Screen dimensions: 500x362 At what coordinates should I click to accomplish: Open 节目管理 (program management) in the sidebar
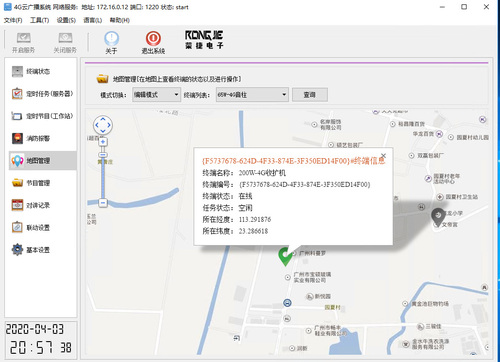[x=42, y=183]
